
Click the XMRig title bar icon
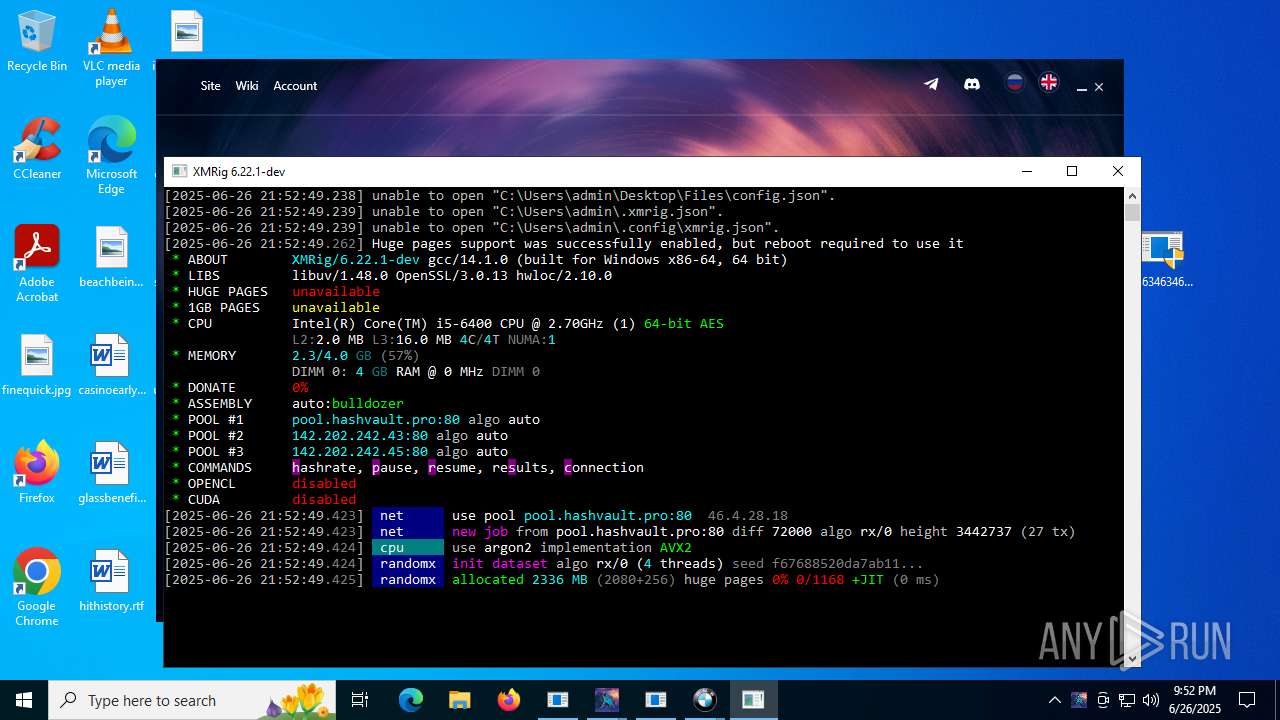179,172
